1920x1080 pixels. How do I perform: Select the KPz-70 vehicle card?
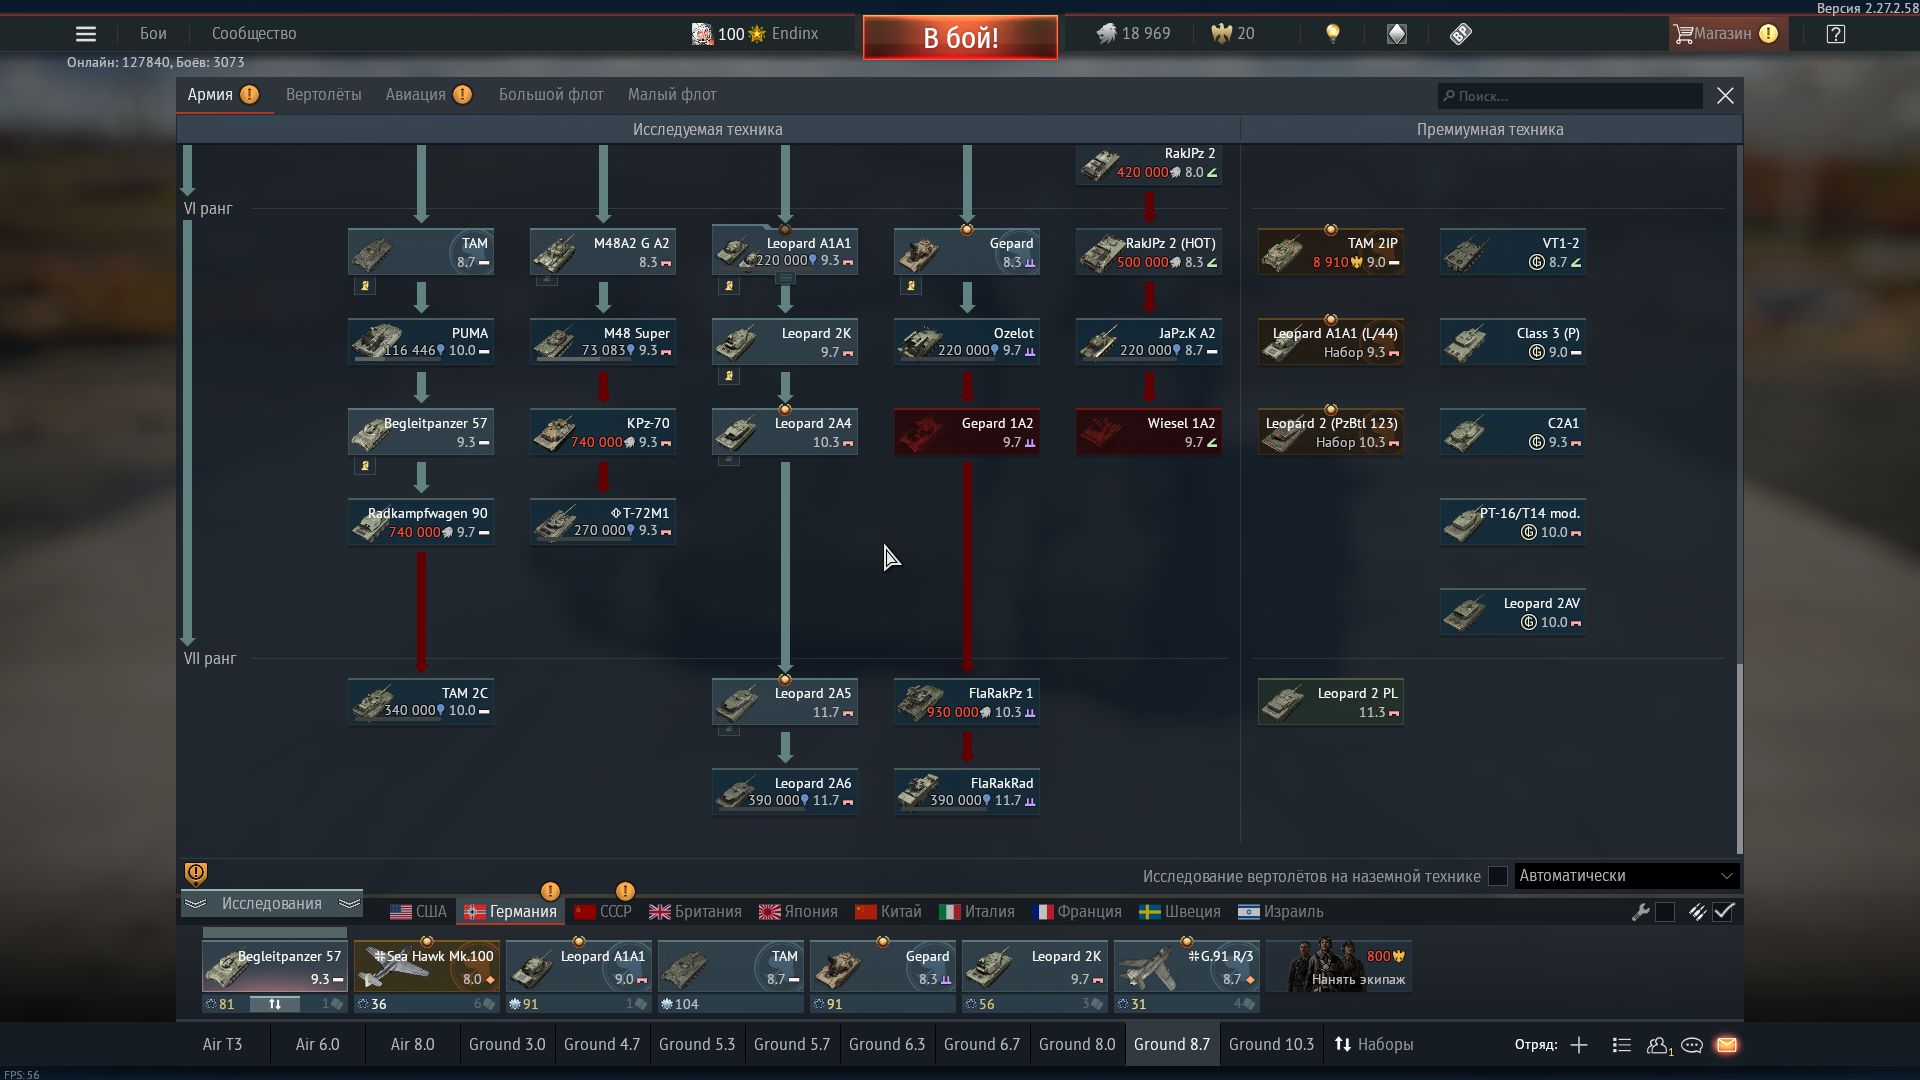click(603, 431)
